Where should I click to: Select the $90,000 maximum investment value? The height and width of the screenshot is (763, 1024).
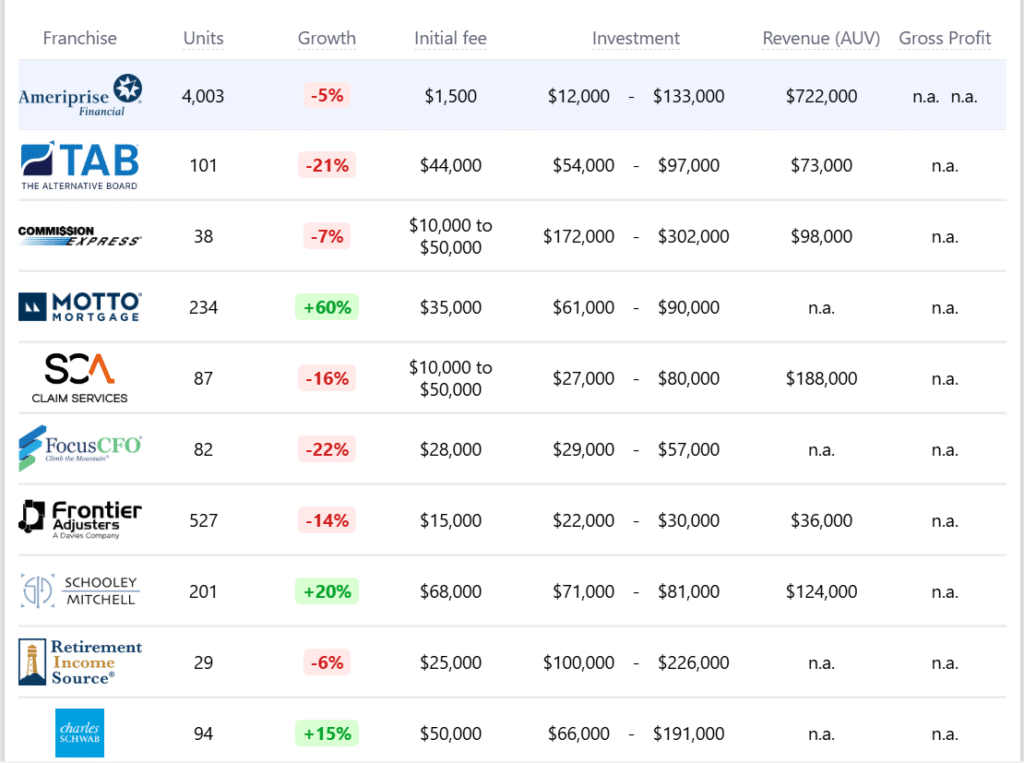[689, 307]
